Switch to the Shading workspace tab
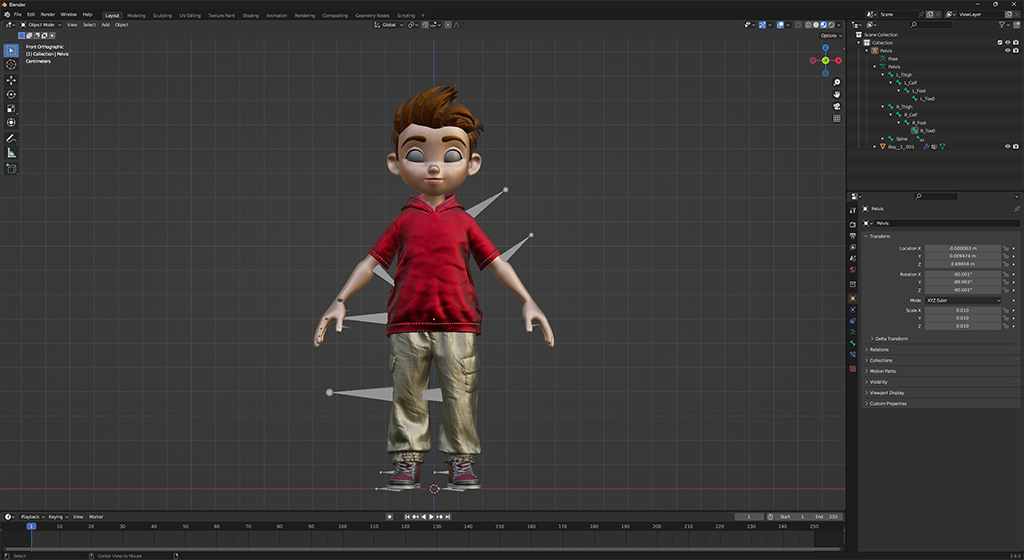Viewport: 1024px width, 560px height. point(250,15)
